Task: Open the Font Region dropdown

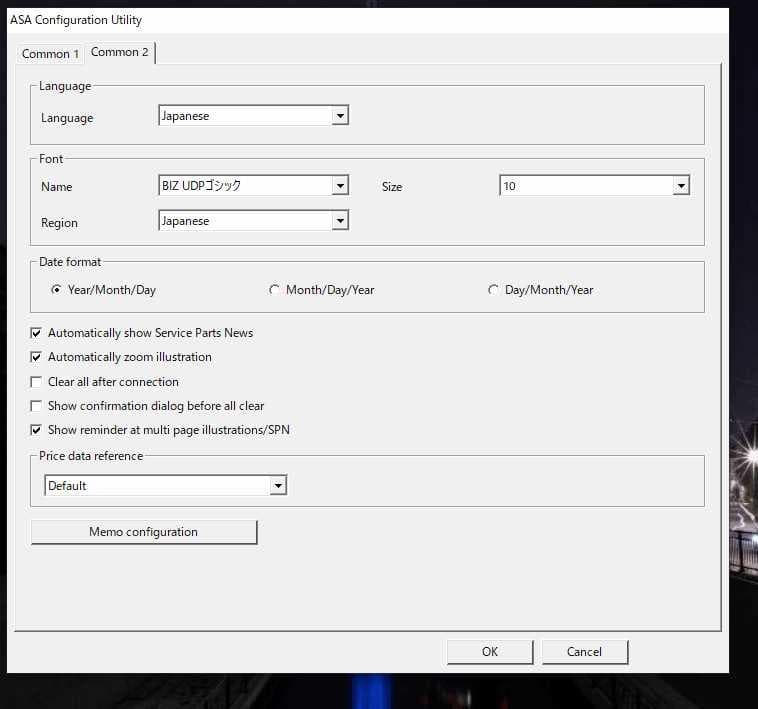Action: [340, 221]
